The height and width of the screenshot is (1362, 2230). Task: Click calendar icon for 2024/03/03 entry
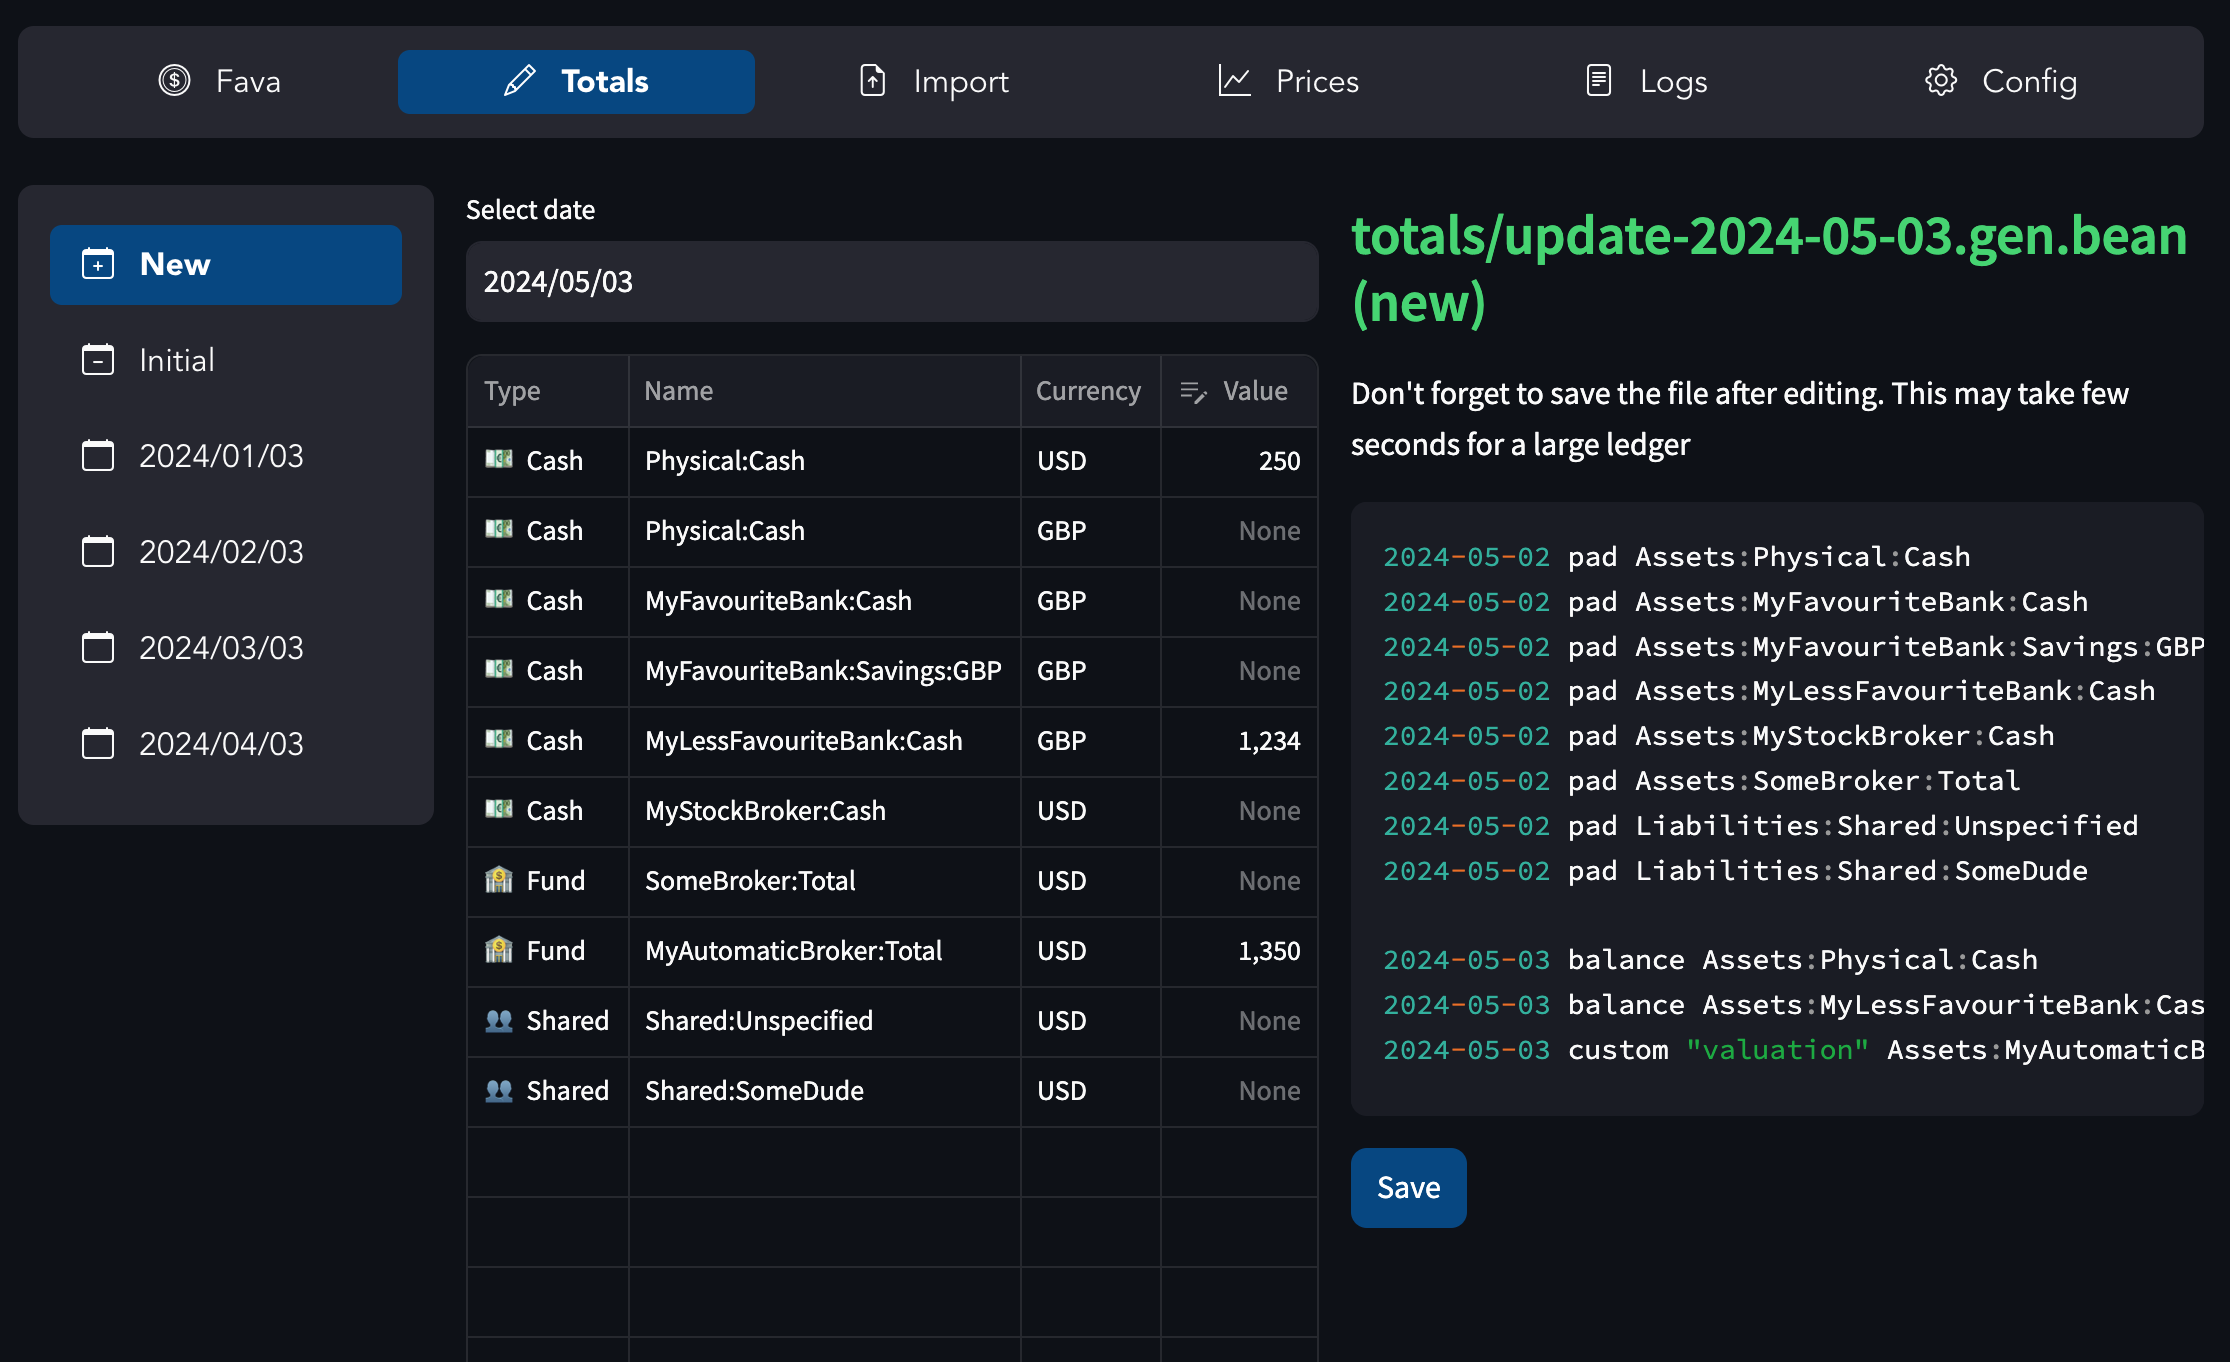(98, 648)
